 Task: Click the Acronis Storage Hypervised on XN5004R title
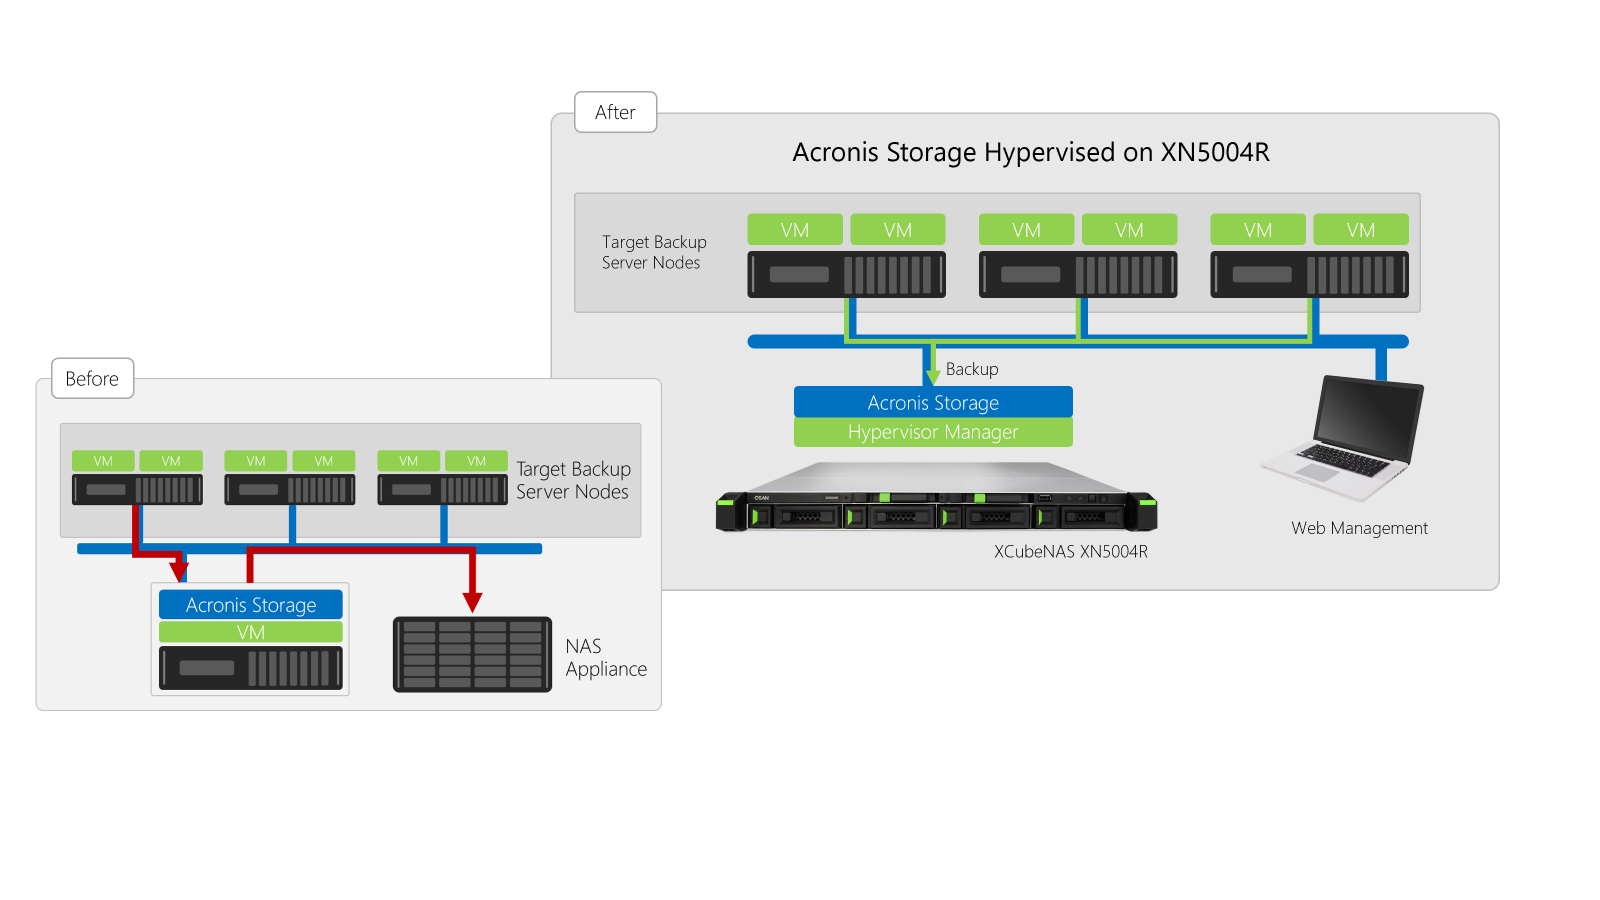point(1031,152)
